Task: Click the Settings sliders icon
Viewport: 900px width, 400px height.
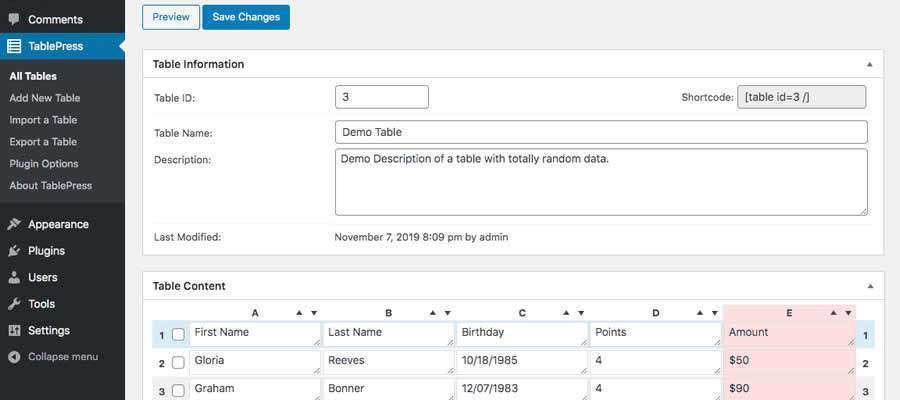Action: coord(14,330)
